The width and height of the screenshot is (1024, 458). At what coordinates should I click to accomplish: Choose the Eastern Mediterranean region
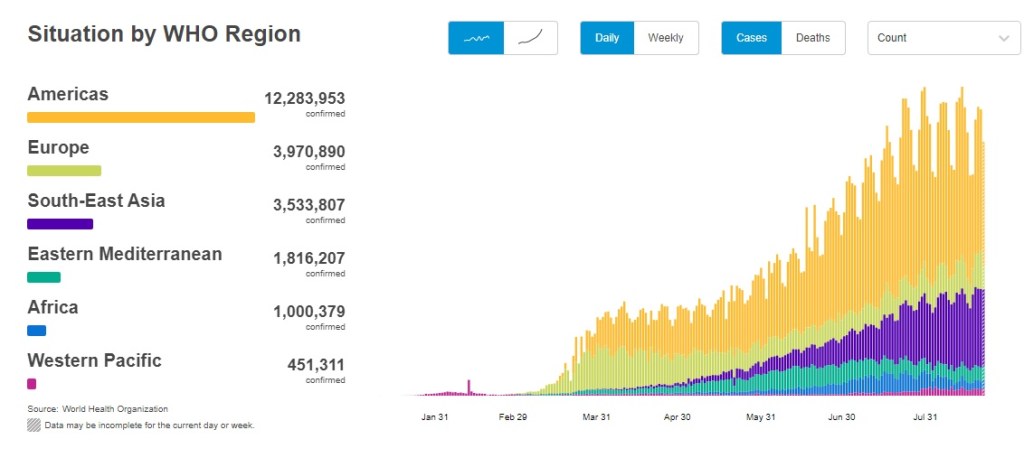[x=124, y=254]
